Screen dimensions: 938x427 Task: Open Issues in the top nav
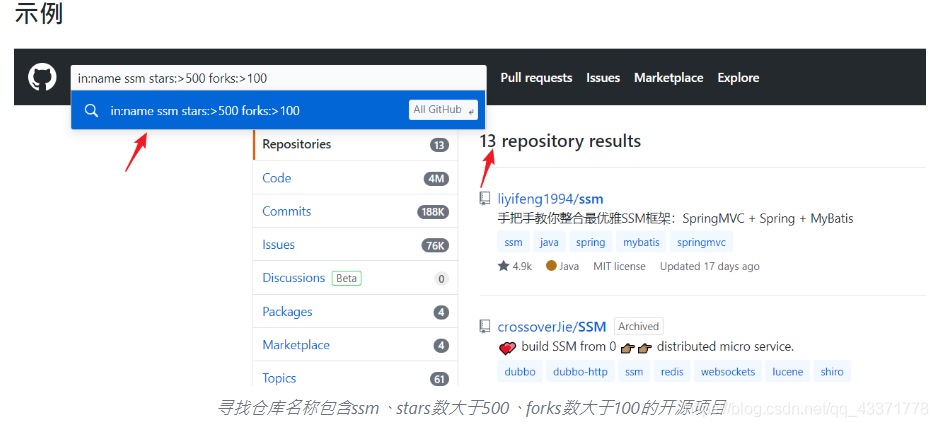[x=603, y=78]
